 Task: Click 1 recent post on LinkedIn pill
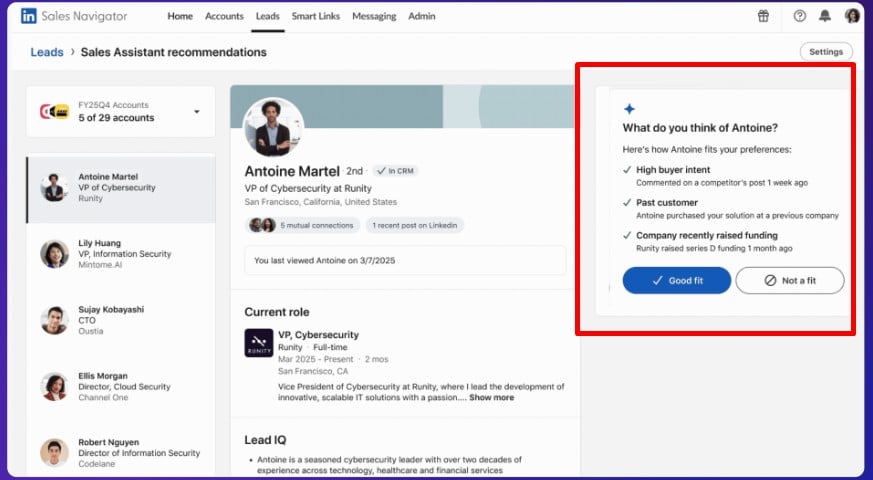(415, 225)
